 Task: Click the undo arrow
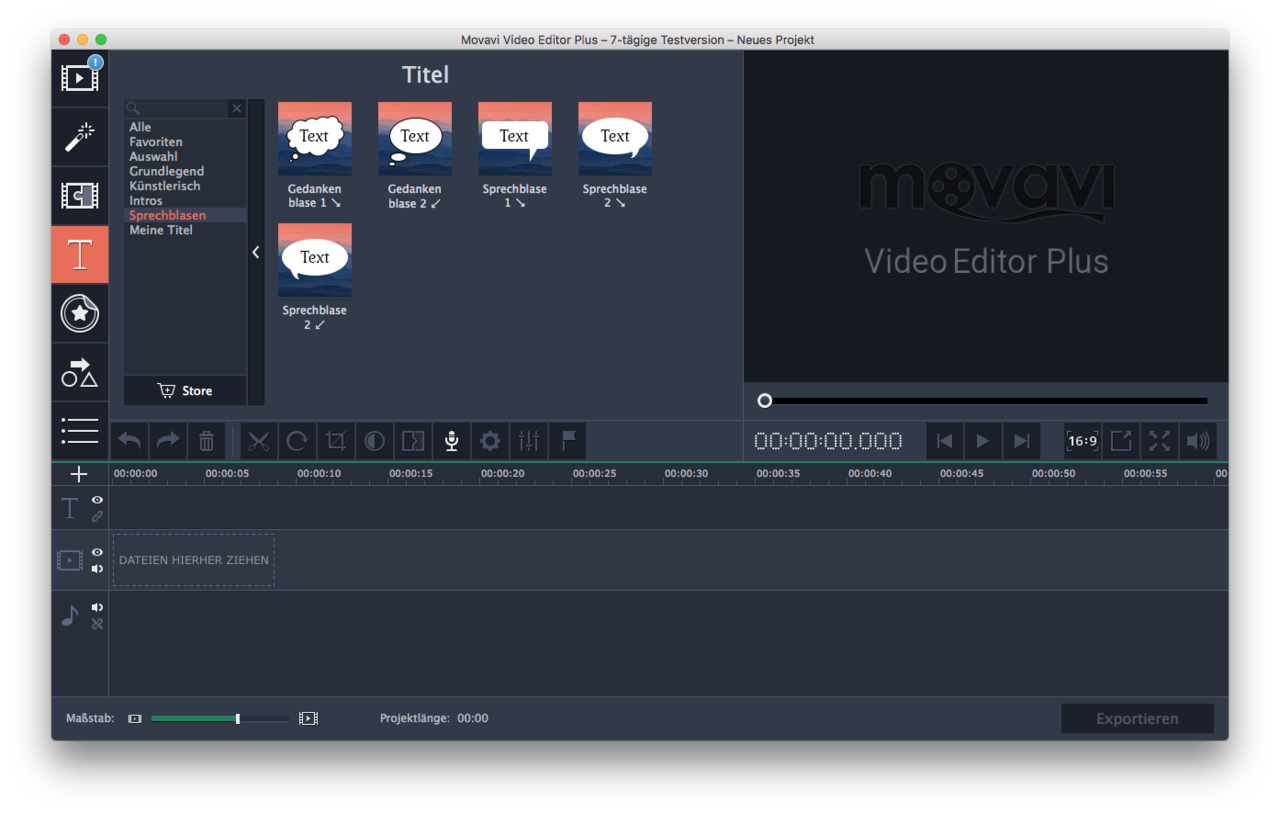click(130, 441)
